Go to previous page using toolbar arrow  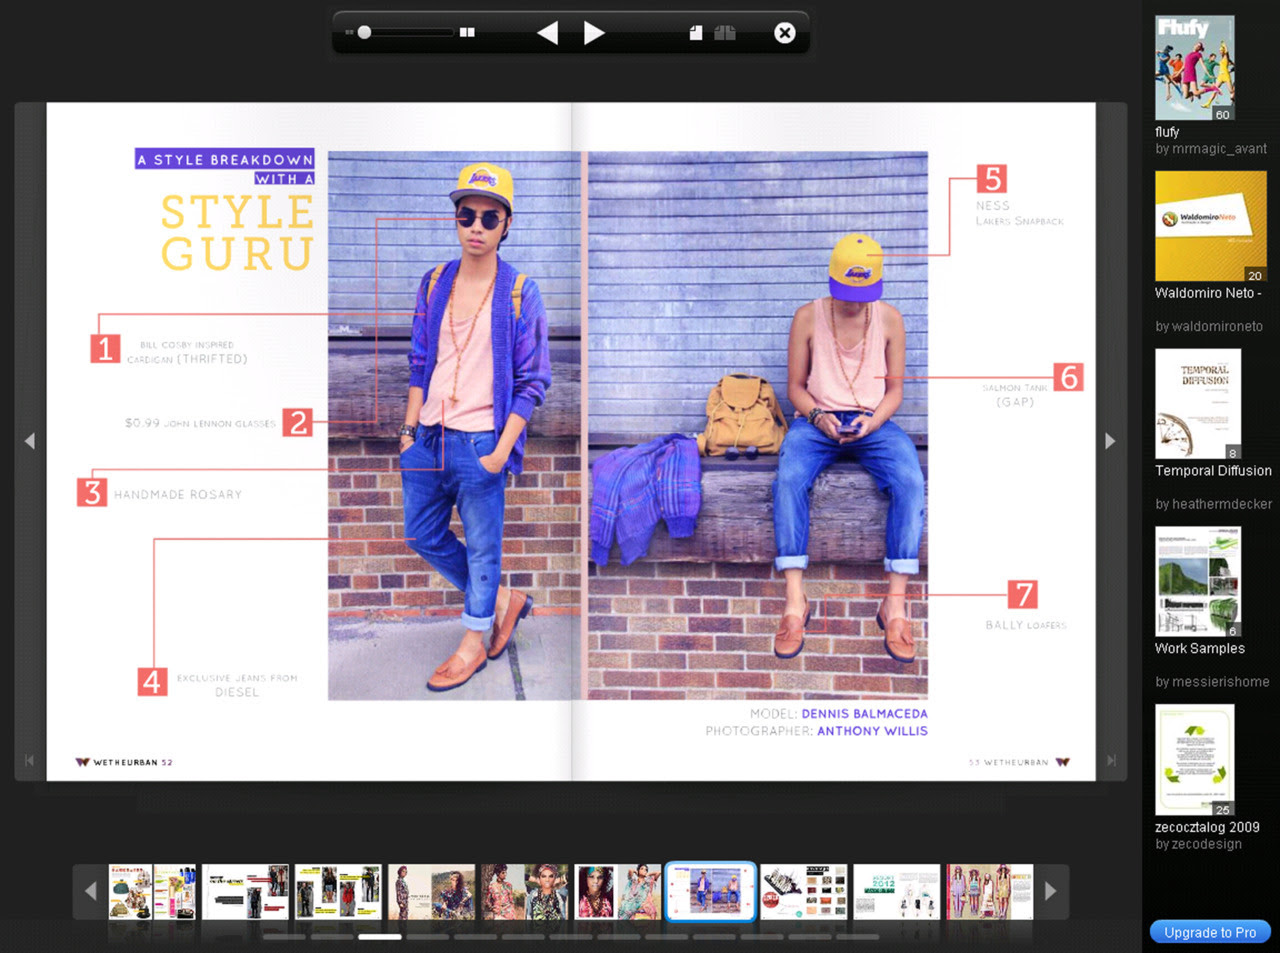click(547, 33)
